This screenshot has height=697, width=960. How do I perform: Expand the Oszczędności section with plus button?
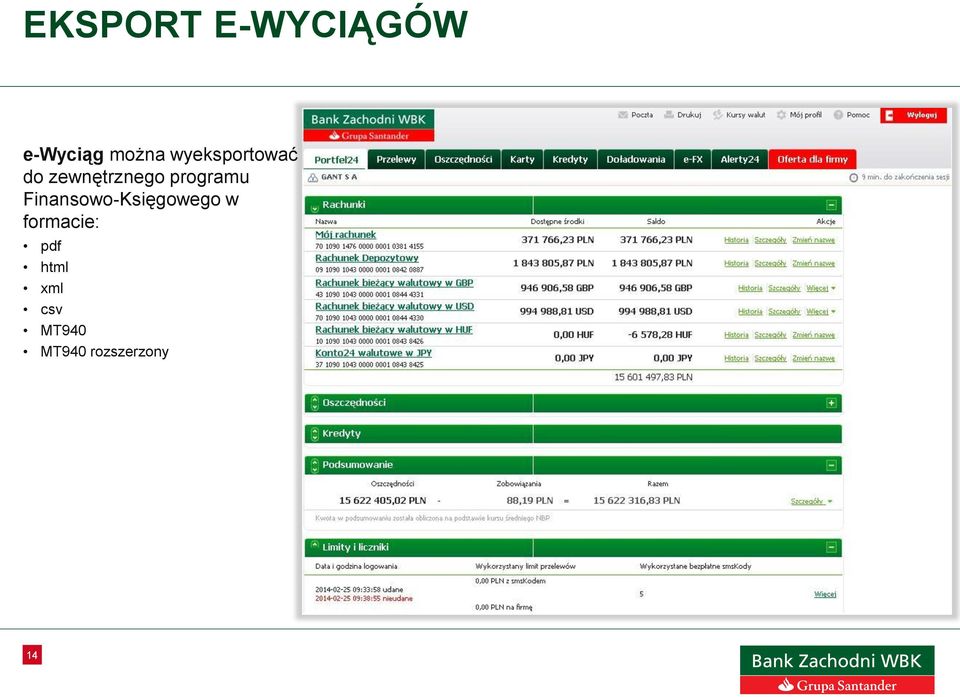point(831,403)
